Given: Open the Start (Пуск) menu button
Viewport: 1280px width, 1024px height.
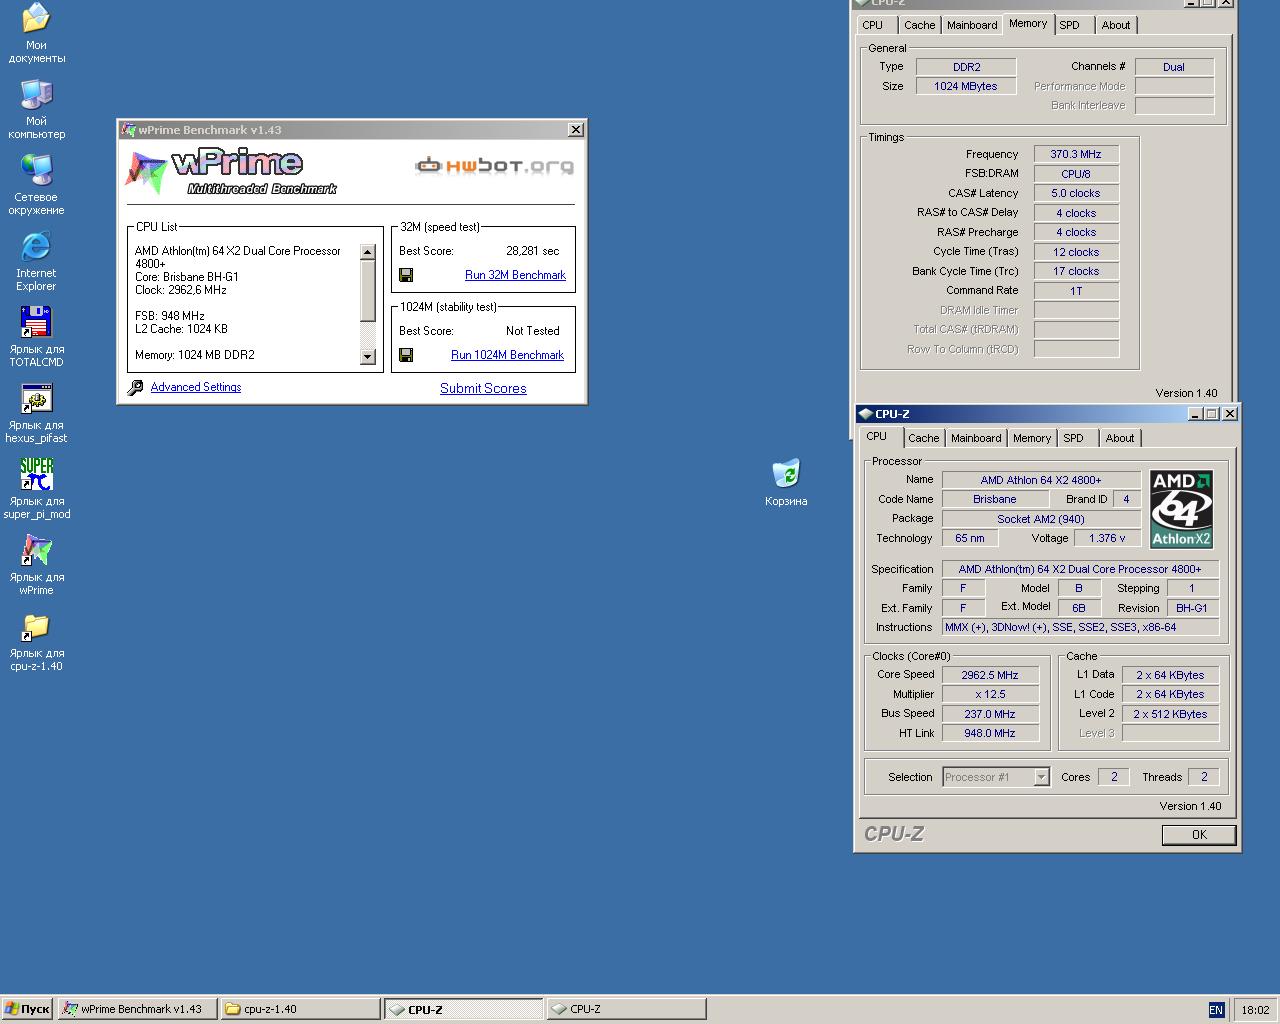Looking at the screenshot, I should (27, 1009).
